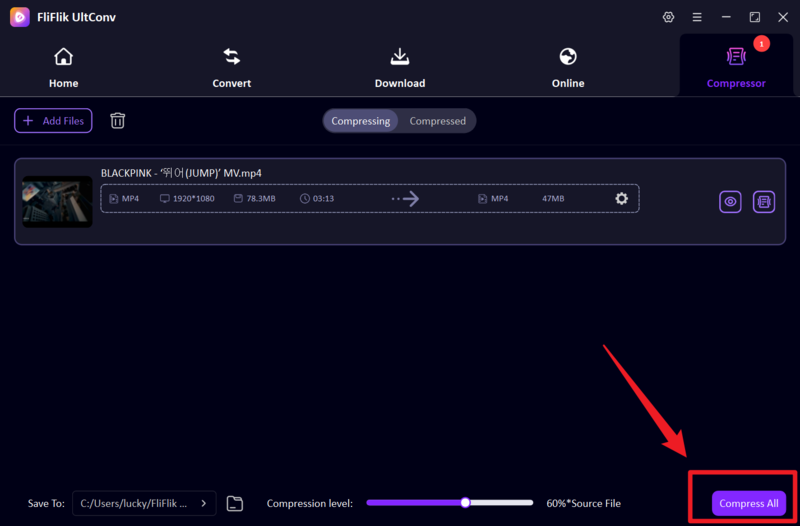Click the source MP4 format icon
The height and width of the screenshot is (526, 800).
(x=114, y=198)
